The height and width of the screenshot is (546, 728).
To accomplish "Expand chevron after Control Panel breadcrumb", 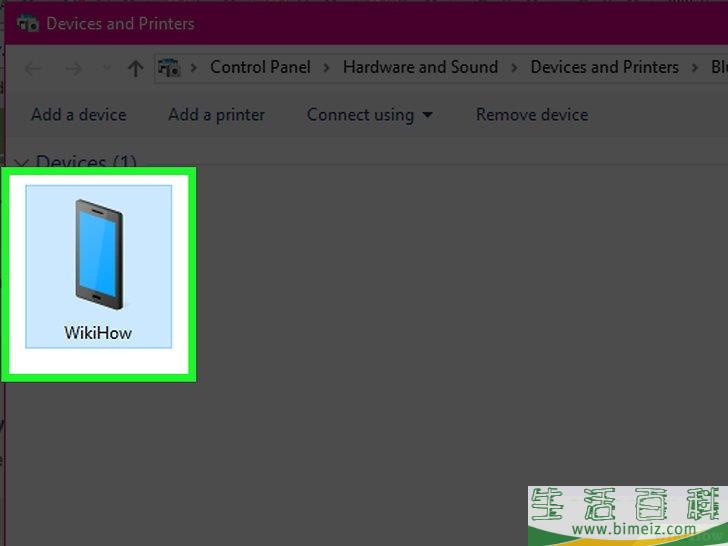I will (327, 68).
